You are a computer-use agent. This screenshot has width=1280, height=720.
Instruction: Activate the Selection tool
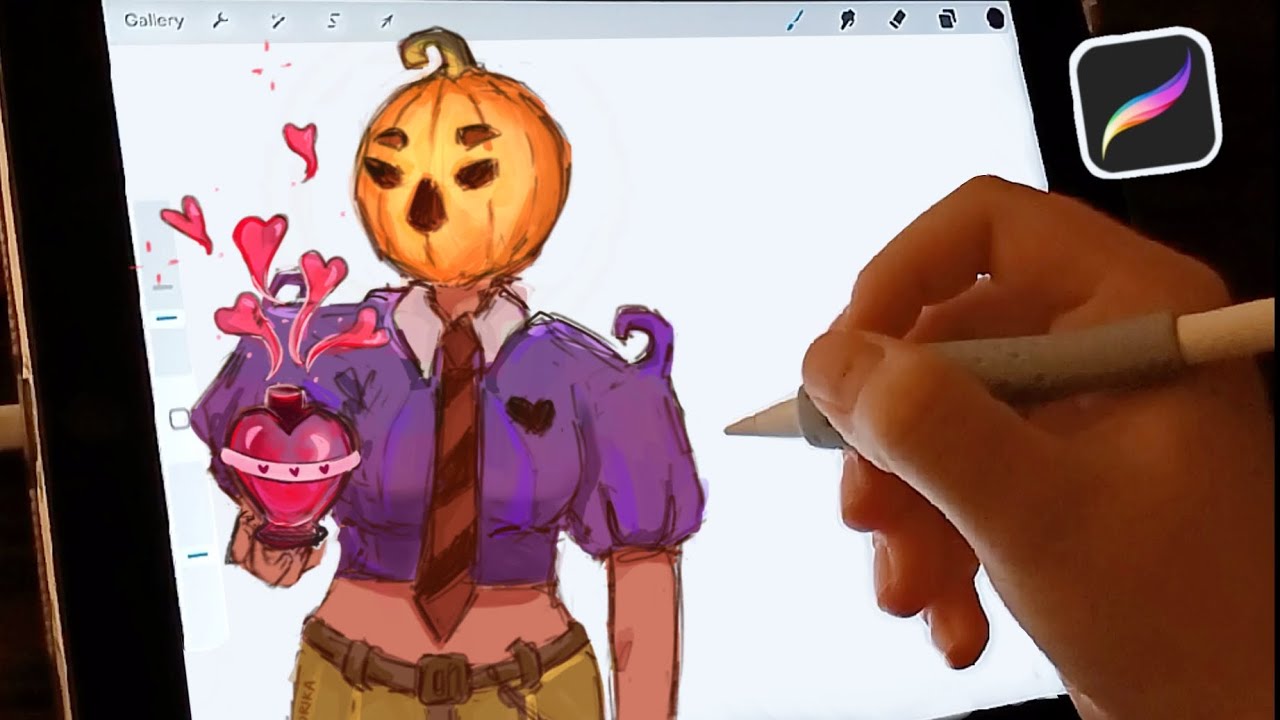333,21
